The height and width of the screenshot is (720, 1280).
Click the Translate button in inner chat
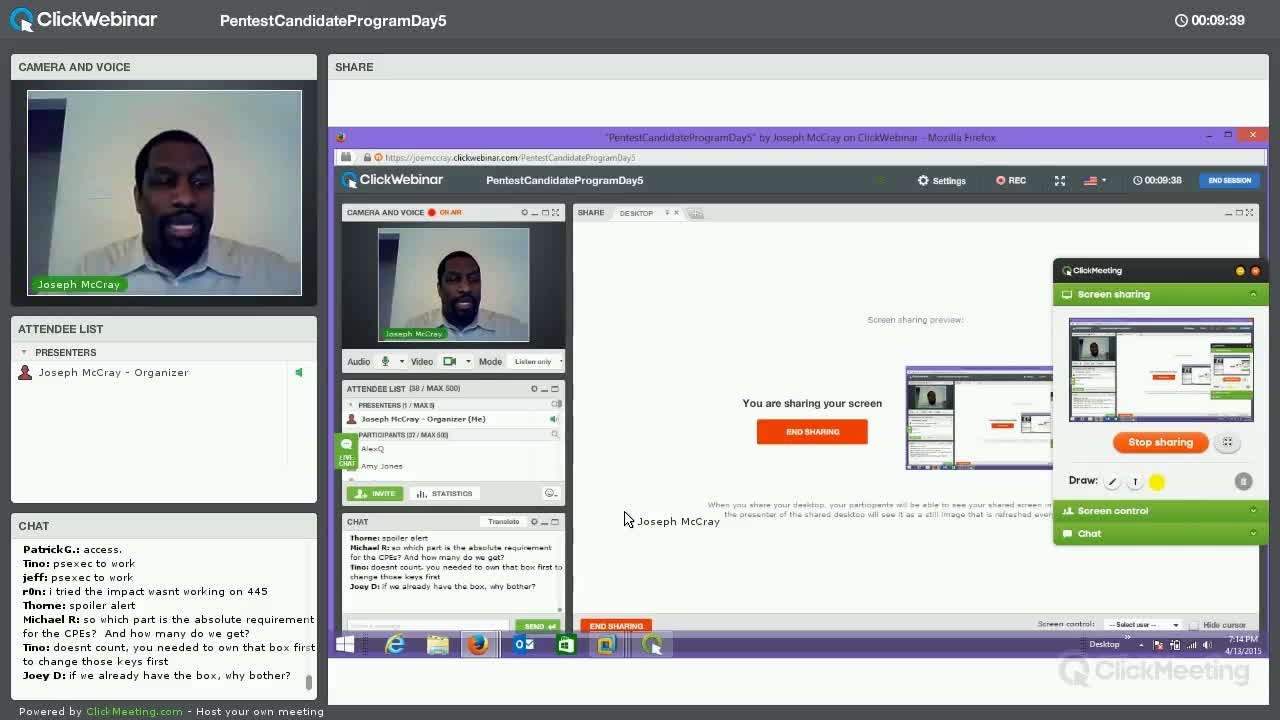click(x=503, y=521)
